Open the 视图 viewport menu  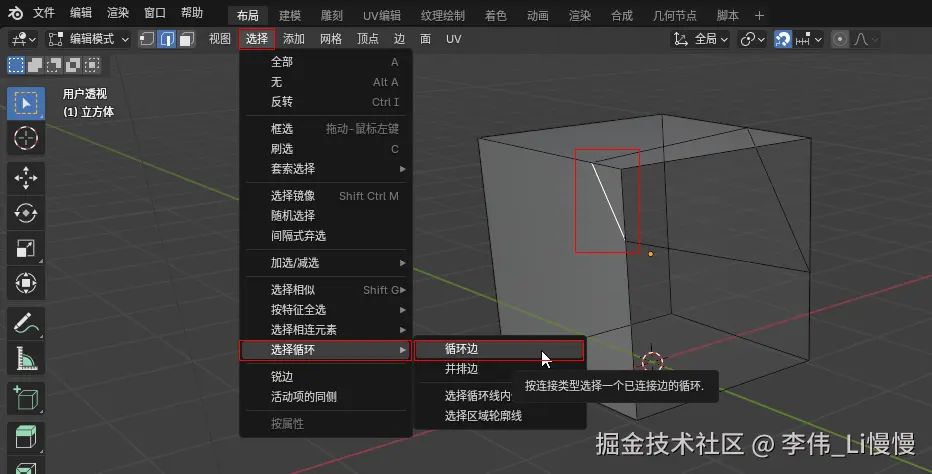[219, 39]
